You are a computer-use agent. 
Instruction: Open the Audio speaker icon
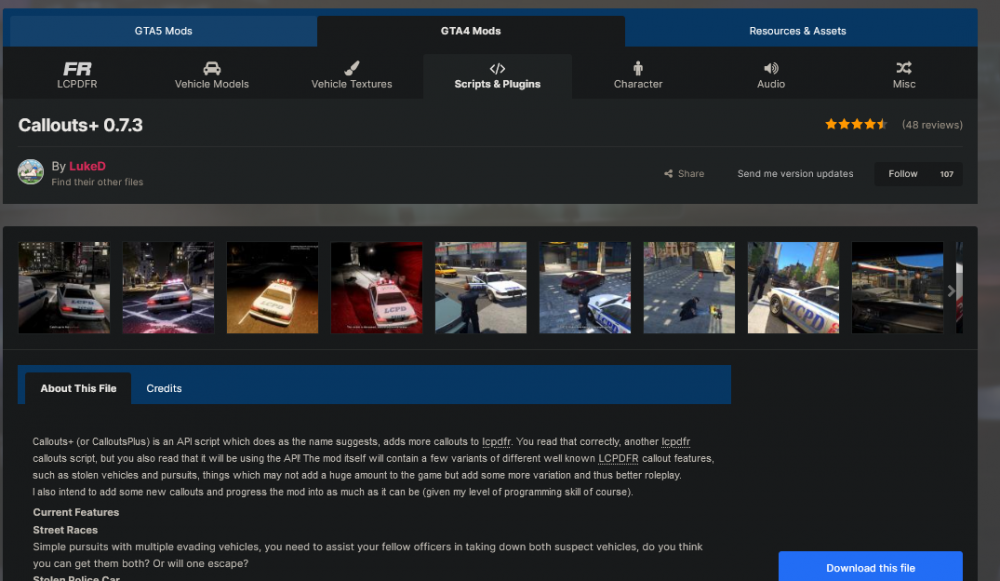click(771, 68)
